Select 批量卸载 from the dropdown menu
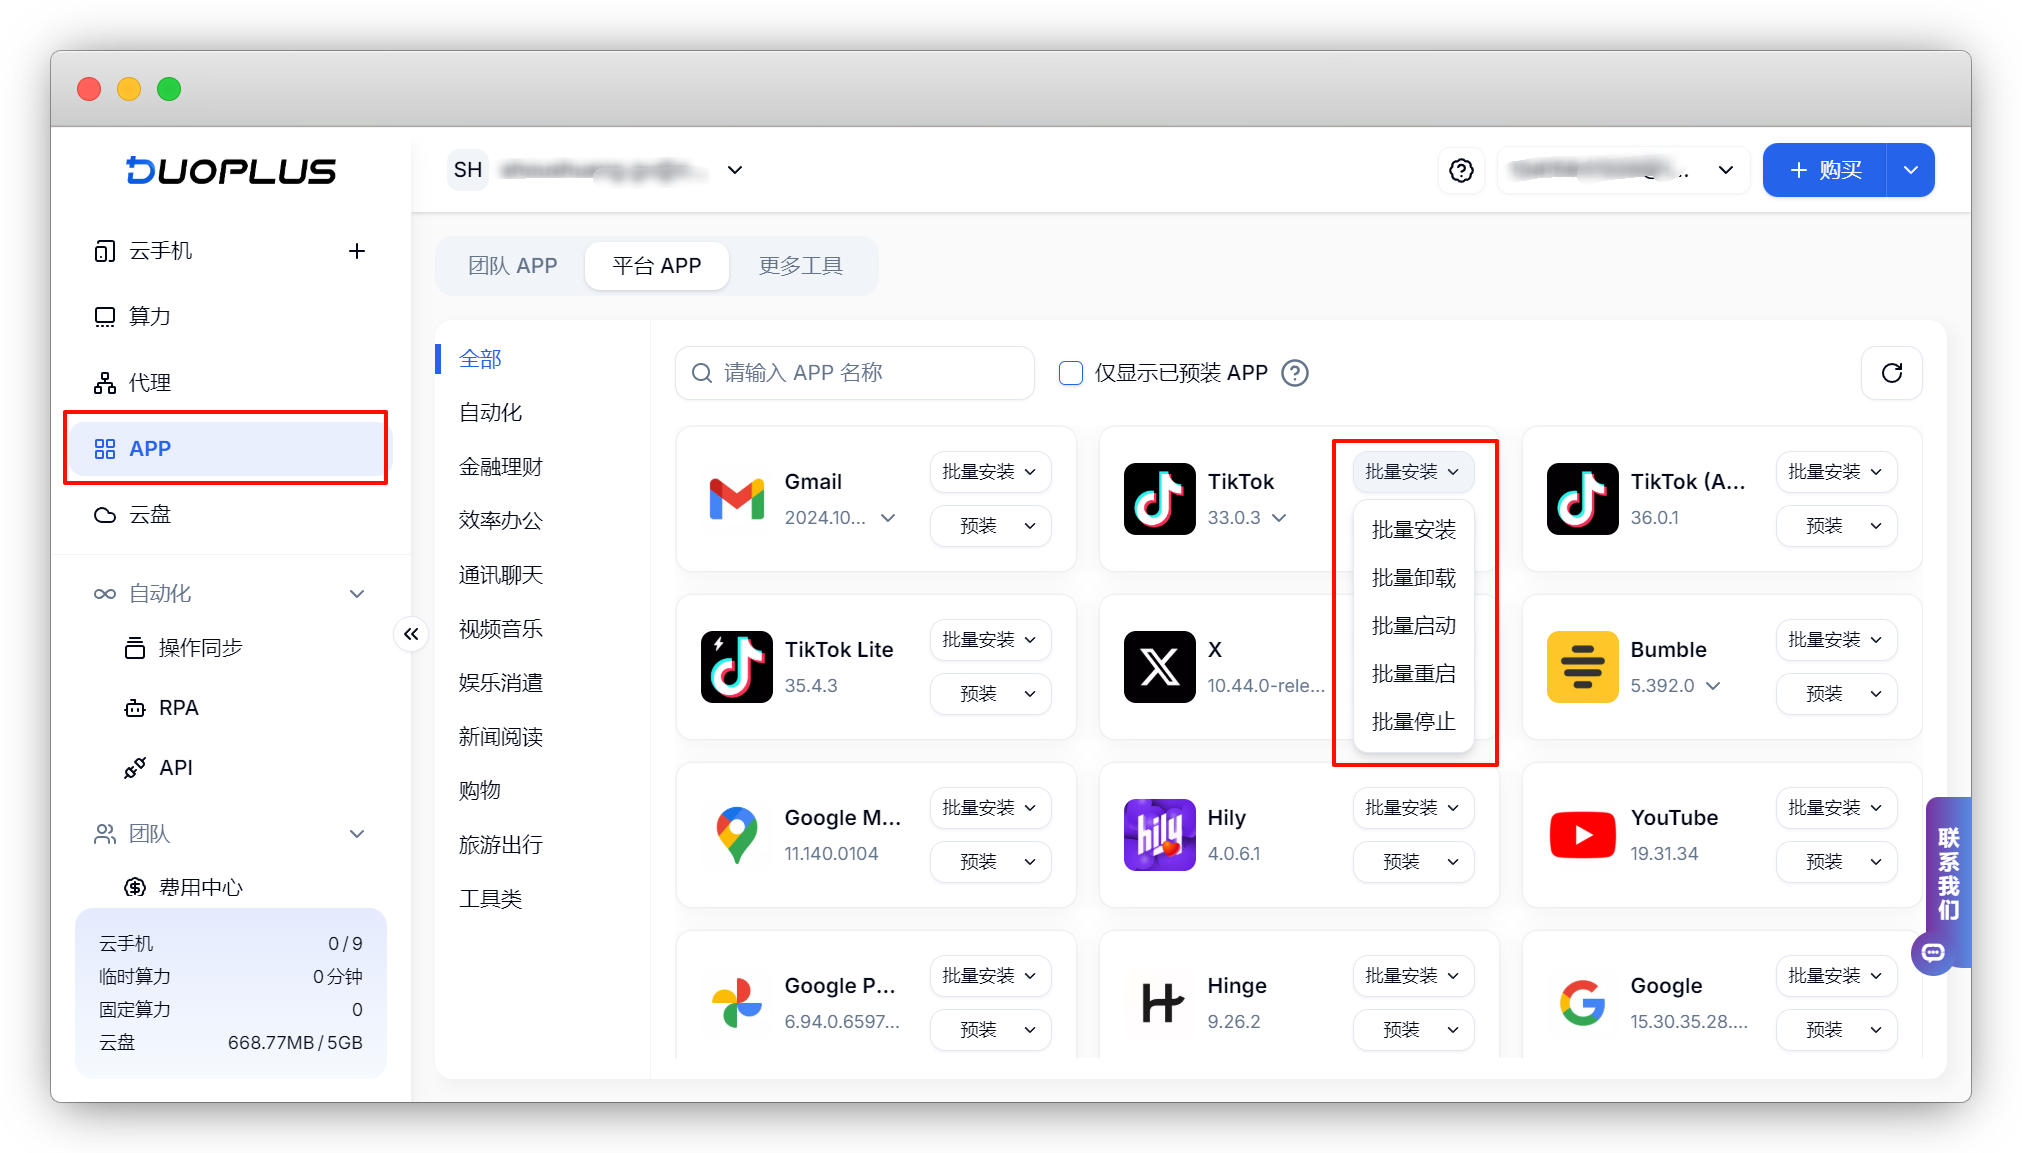The image size is (2022, 1153). (1413, 578)
